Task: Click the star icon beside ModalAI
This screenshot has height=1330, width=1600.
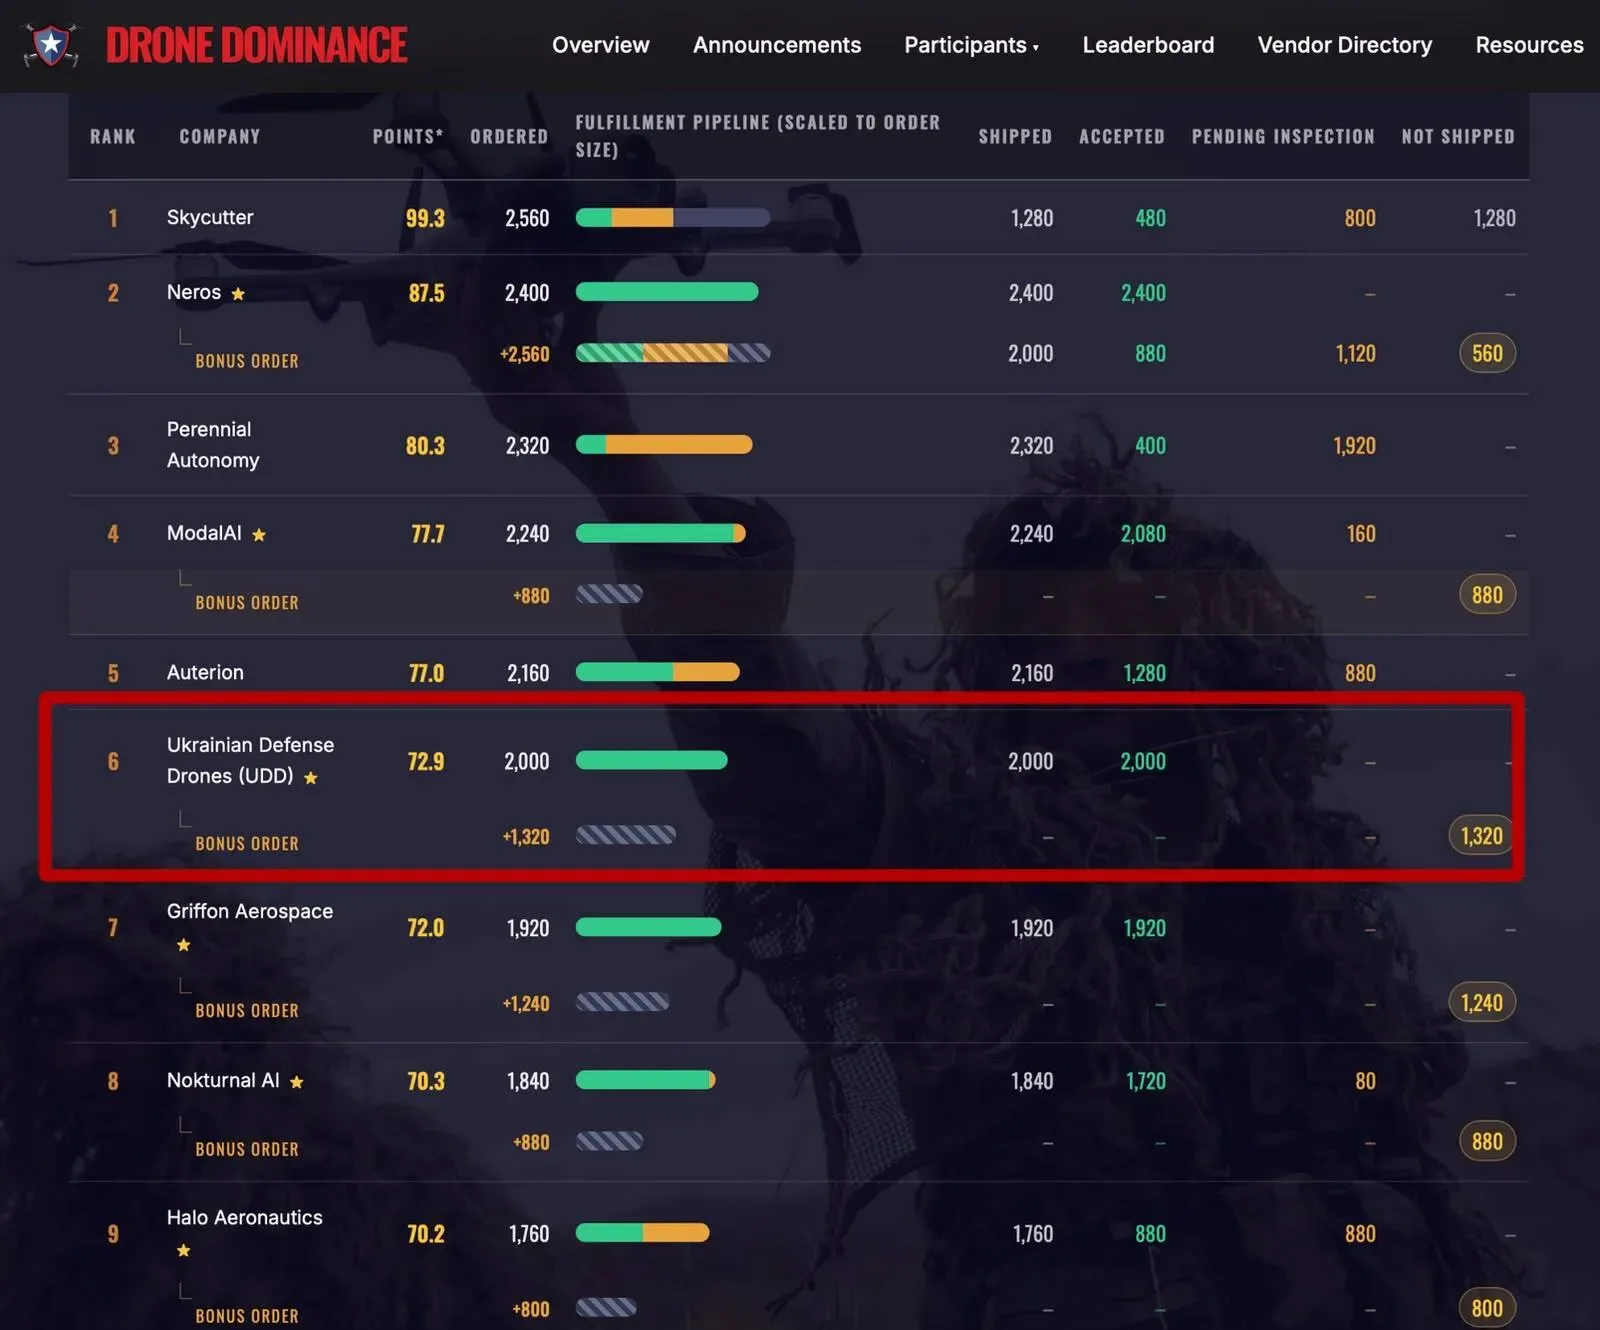Action: pyautogui.click(x=259, y=535)
